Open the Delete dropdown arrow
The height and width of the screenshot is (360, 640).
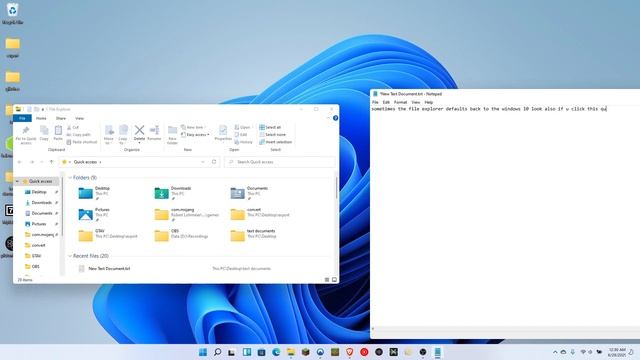tap(139, 143)
